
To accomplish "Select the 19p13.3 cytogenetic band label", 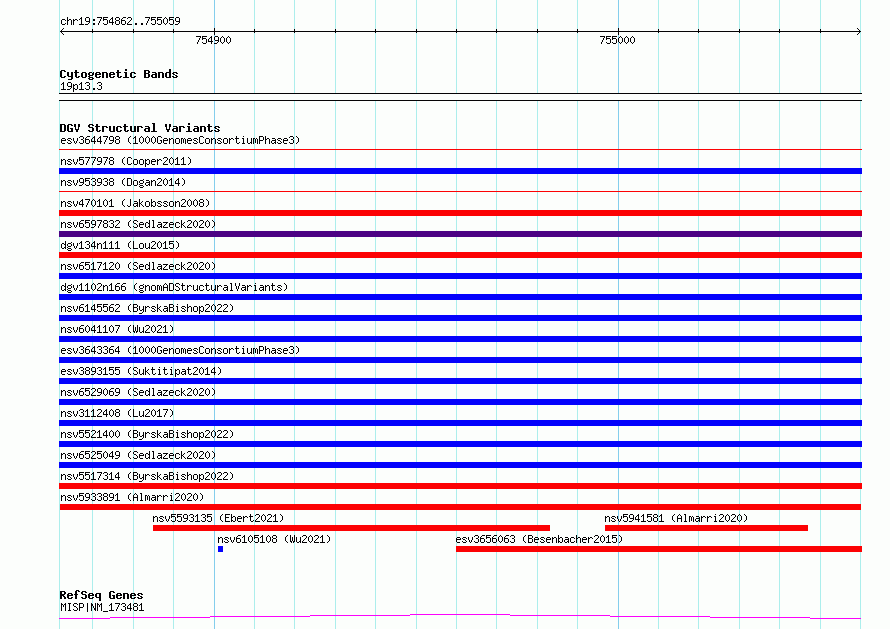I will pyautogui.click(x=81, y=86).
